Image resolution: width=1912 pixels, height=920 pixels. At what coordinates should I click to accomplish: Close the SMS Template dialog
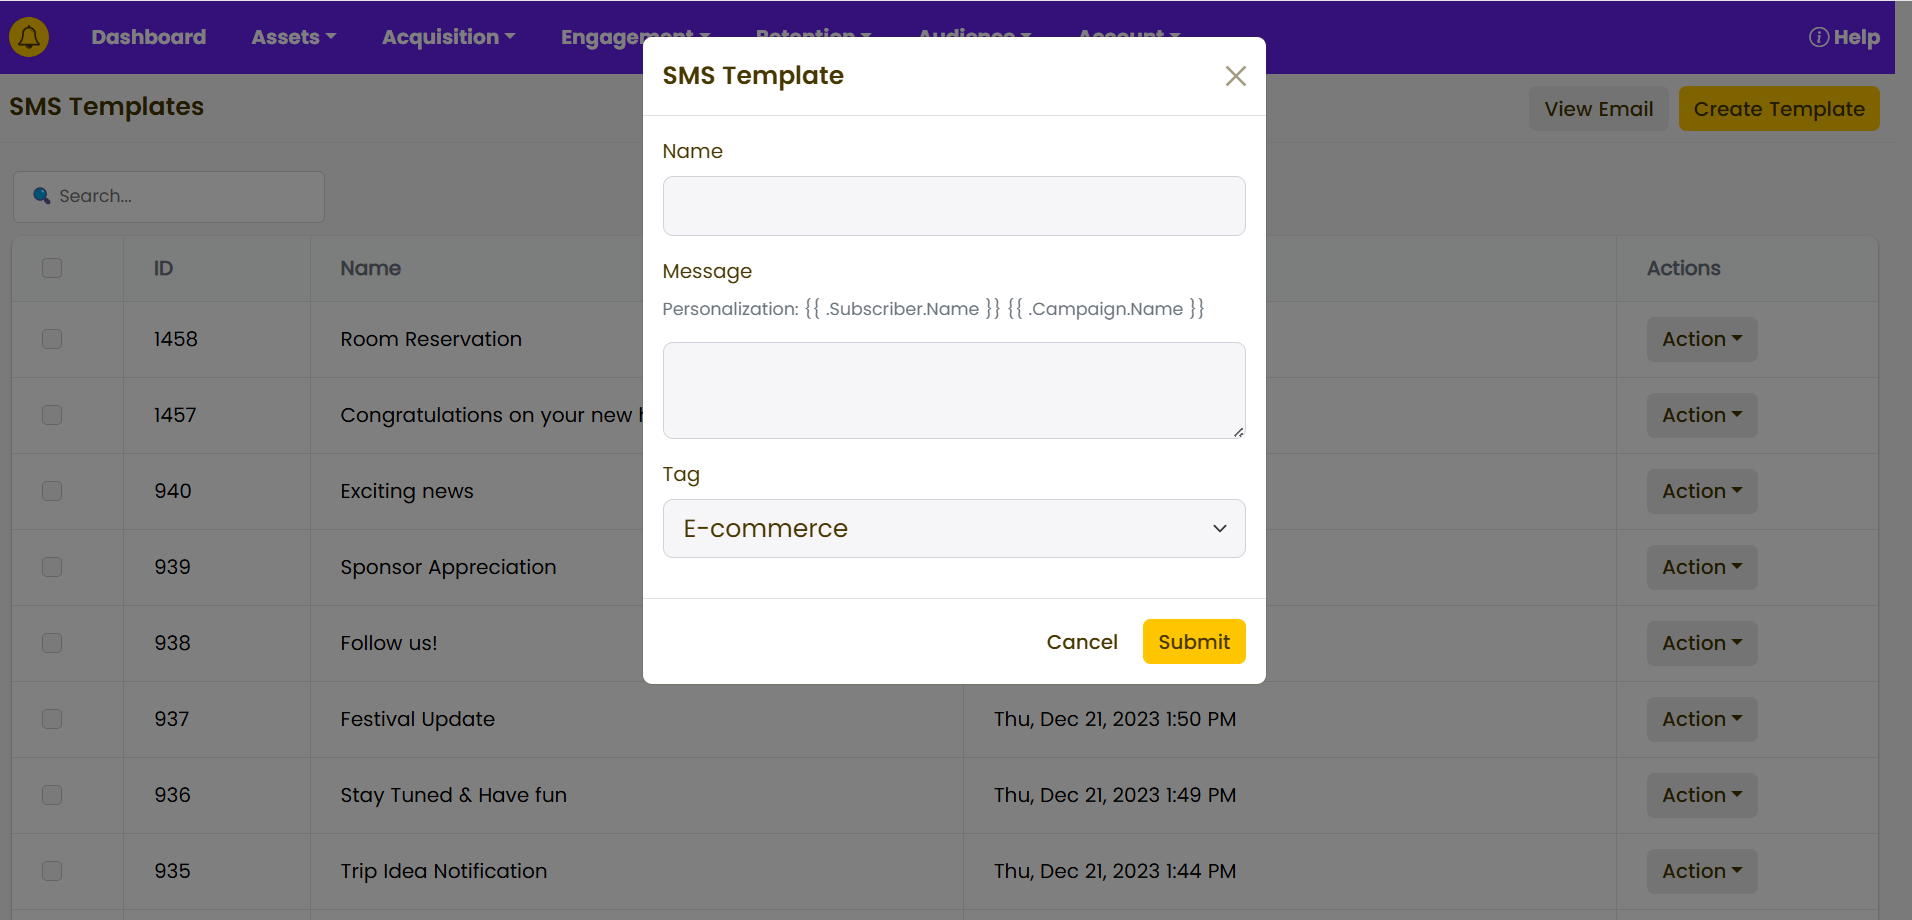pyautogui.click(x=1235, y=76)
